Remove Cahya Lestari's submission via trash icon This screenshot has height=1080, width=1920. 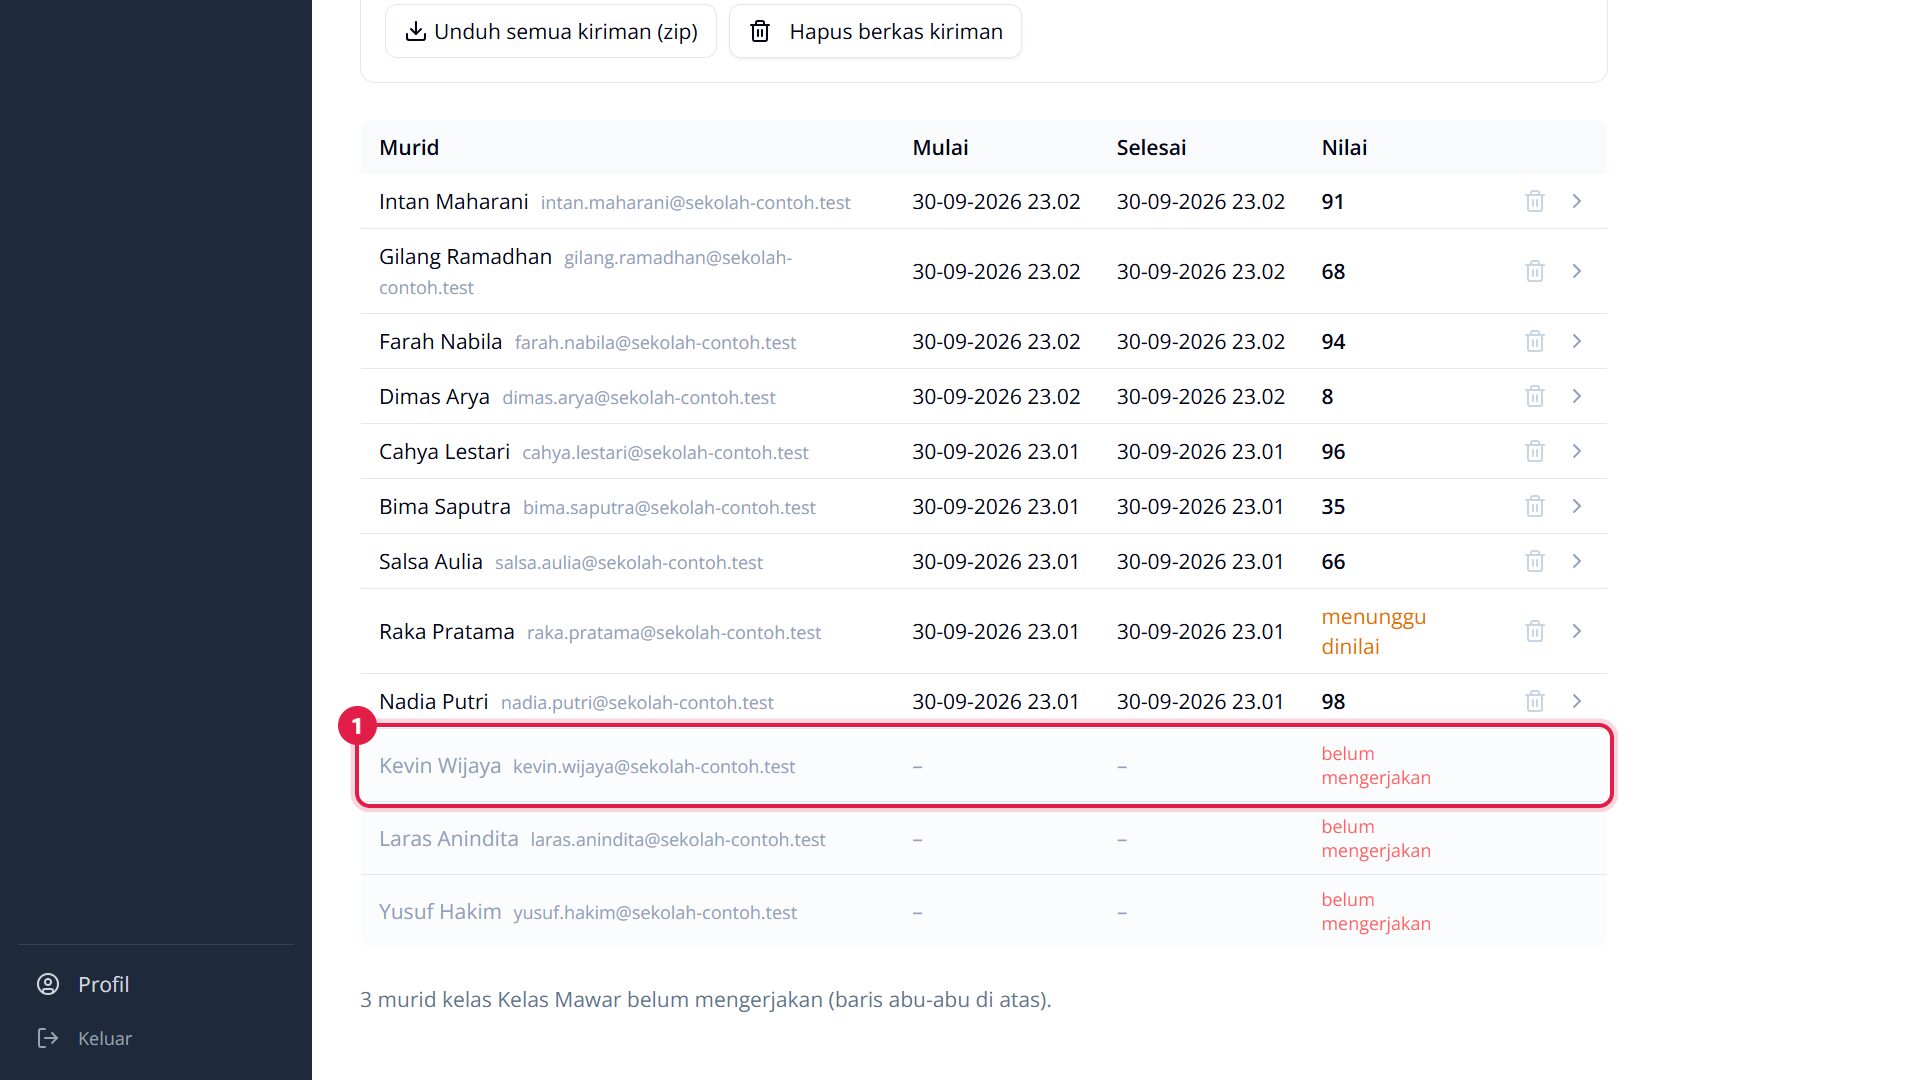[x=1535, y=451]
